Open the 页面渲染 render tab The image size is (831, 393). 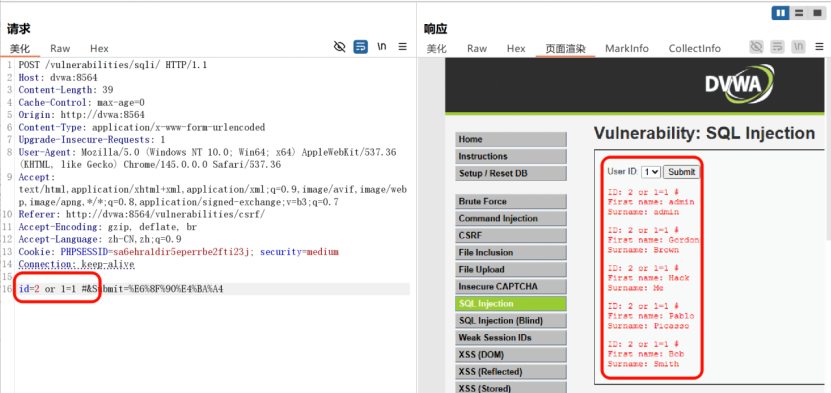(x=565, y=49)
